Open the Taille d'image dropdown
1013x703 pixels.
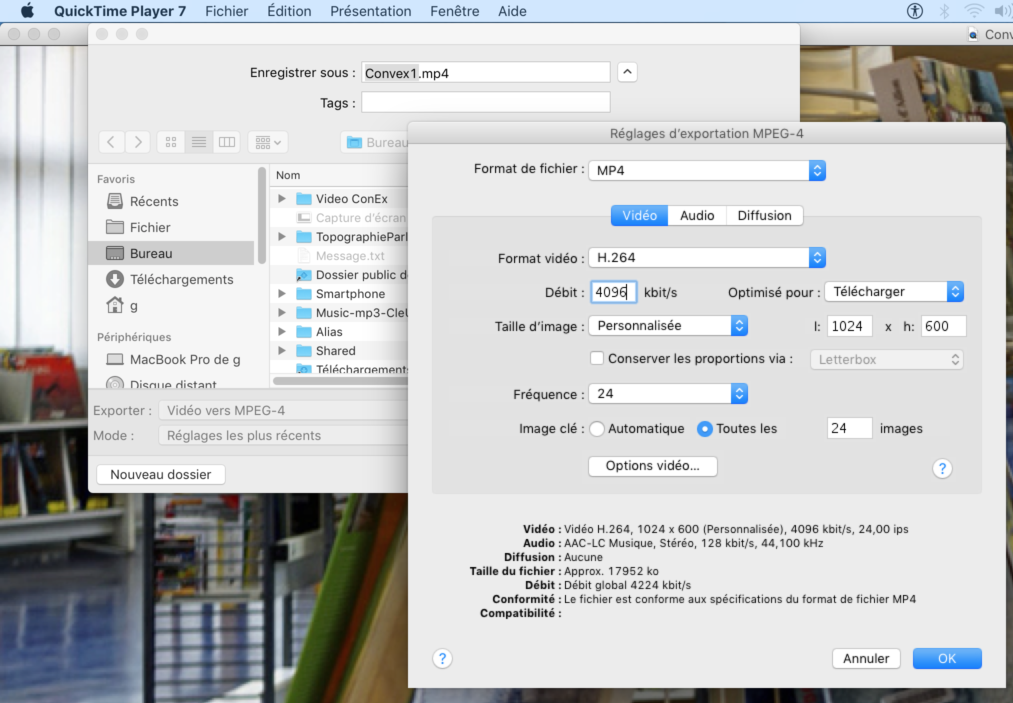pos(668,326)
